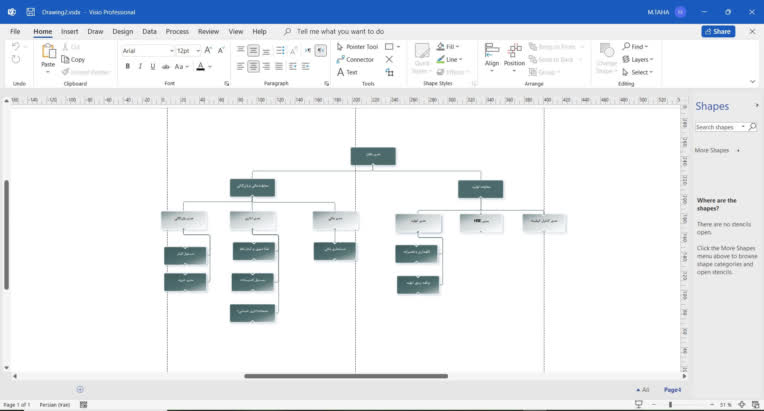The image size is (764, 411).
Task: Click the connection point X tool
Action: pyautogui.click(x=389, y=59)
